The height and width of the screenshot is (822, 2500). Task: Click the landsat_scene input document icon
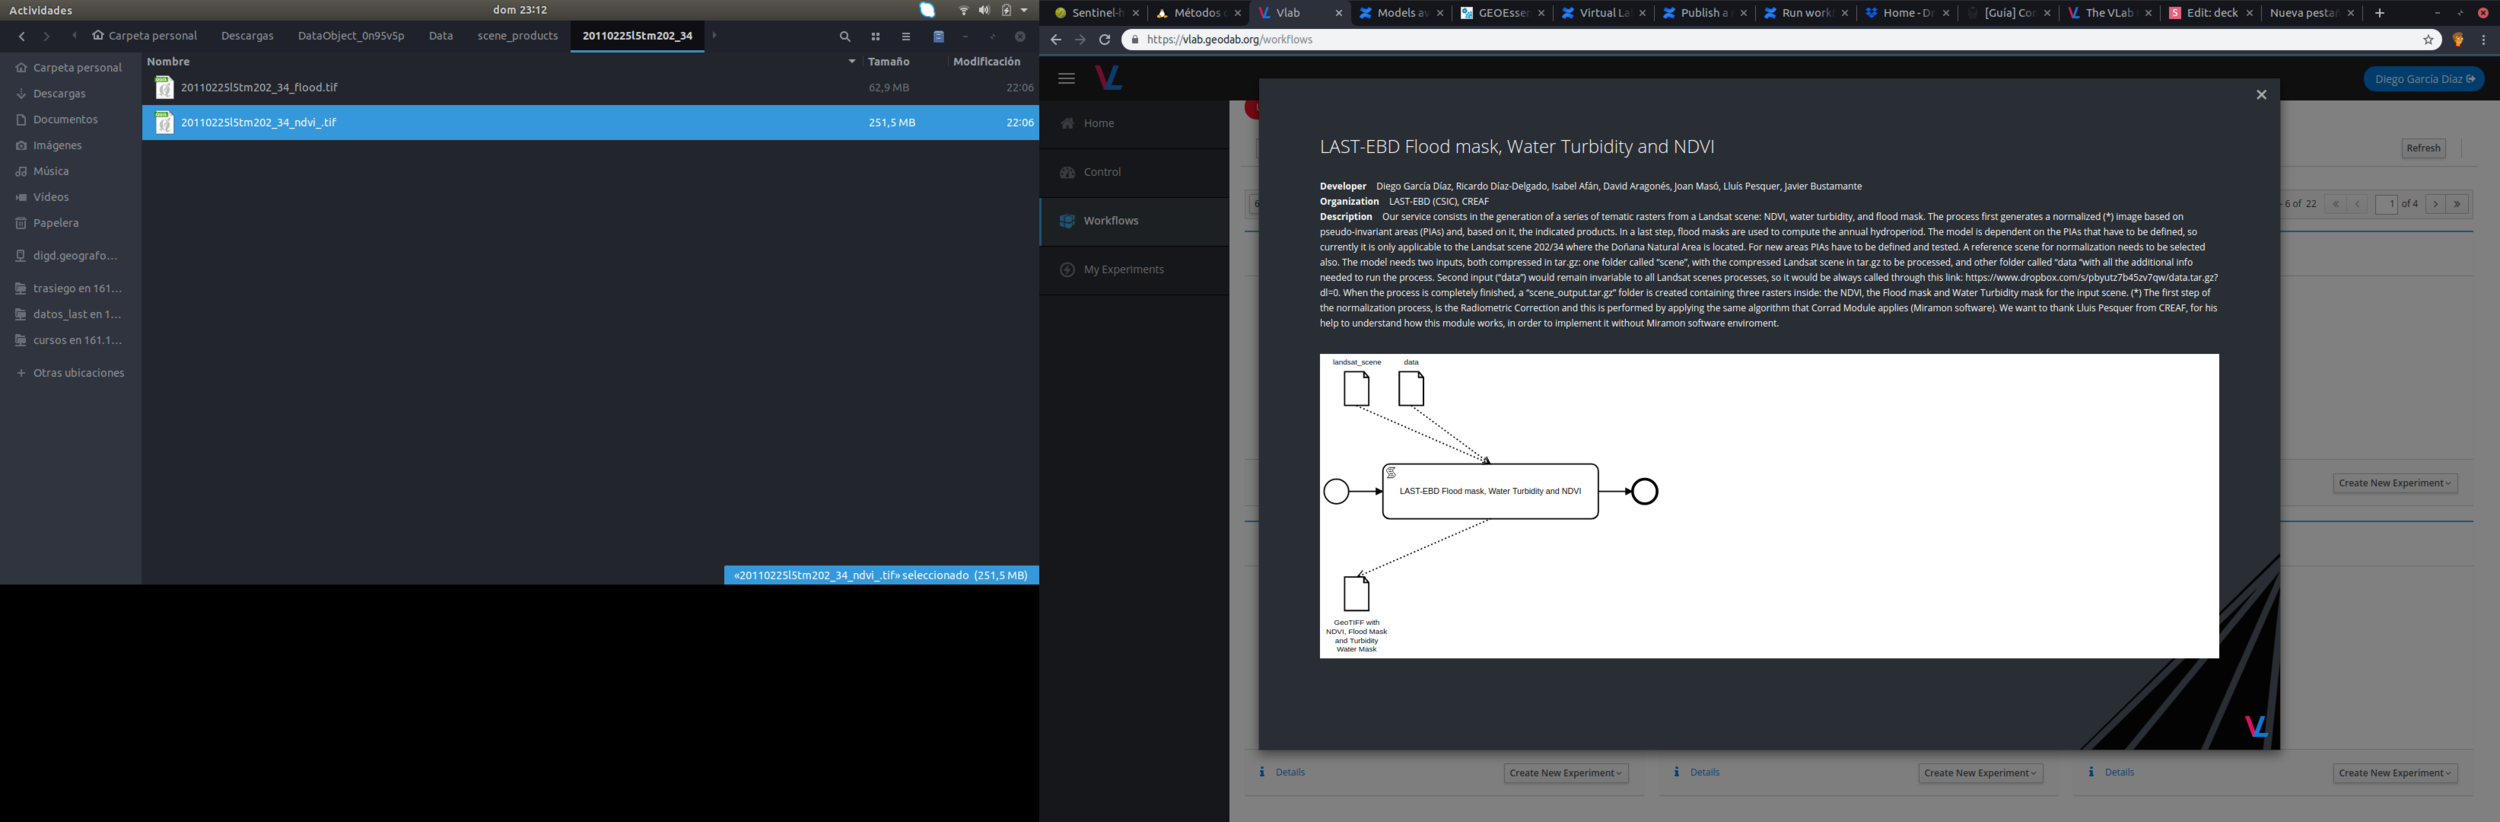coord(1356,389)
